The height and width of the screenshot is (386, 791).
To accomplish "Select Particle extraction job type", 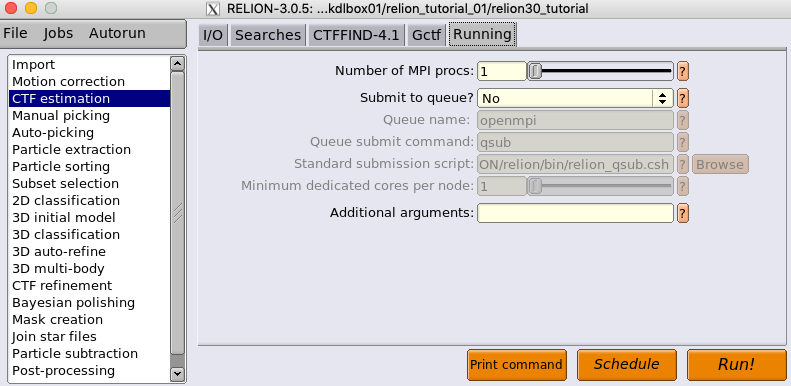I will (x=89, y=149).
